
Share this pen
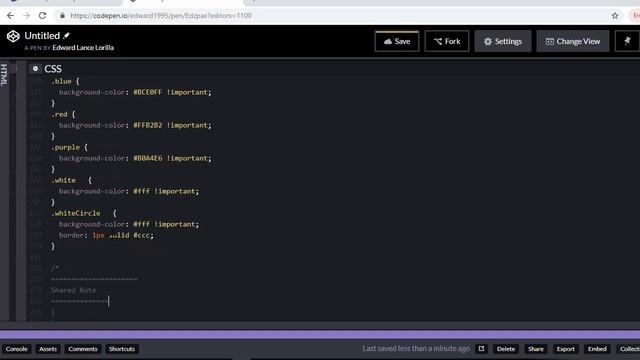click(536, 349)
